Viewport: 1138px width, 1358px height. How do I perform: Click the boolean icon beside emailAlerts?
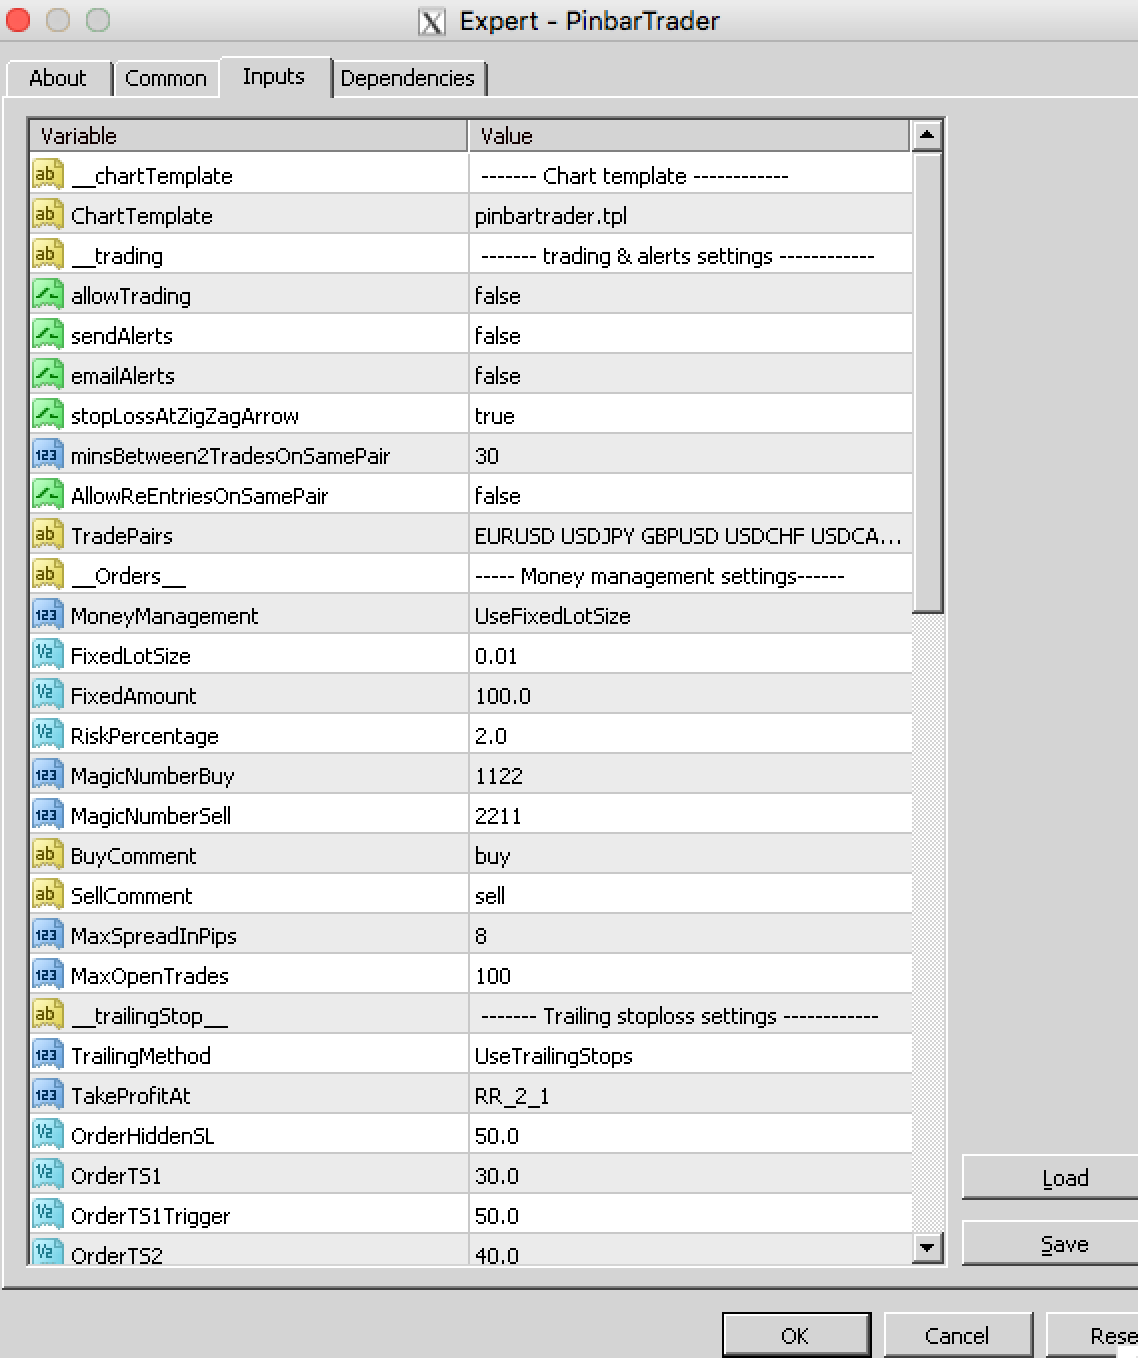48,375
